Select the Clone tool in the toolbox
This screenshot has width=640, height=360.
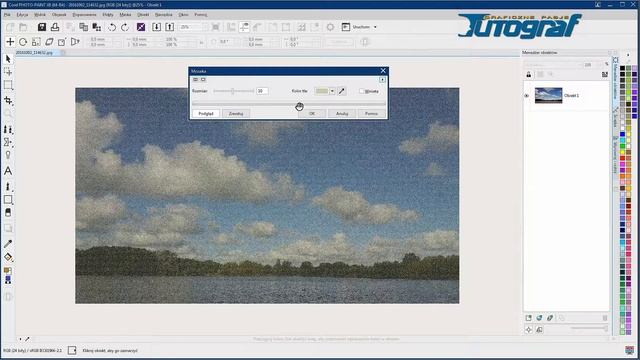8,129
